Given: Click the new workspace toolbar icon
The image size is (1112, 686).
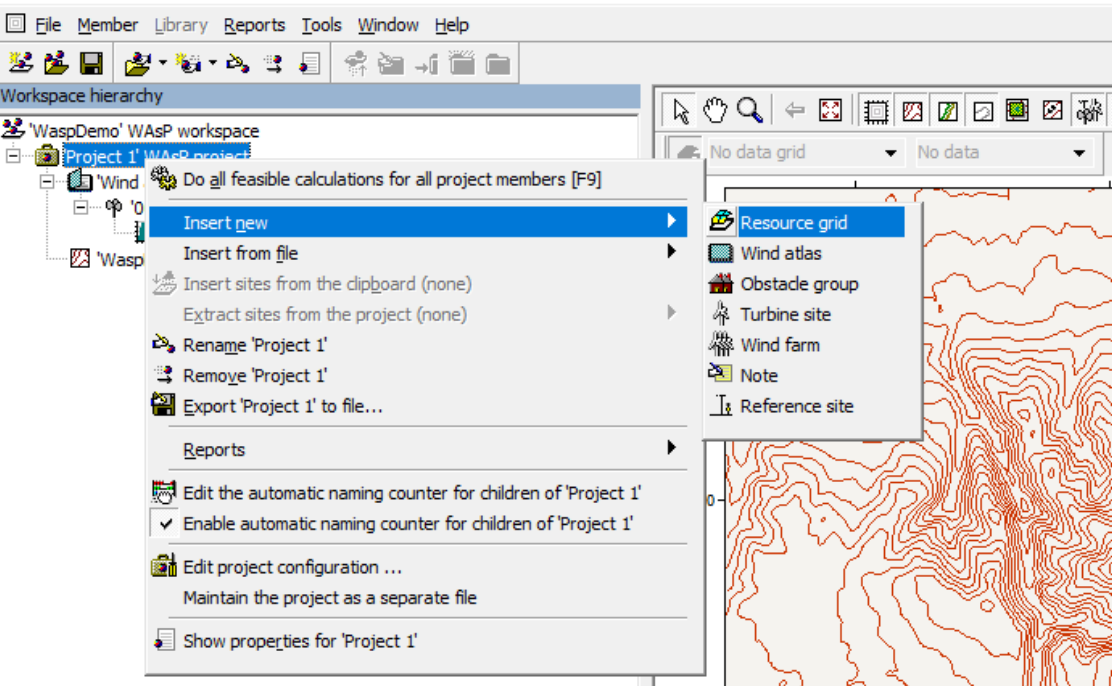Looking at the screenshot, I should pos(21,63).
